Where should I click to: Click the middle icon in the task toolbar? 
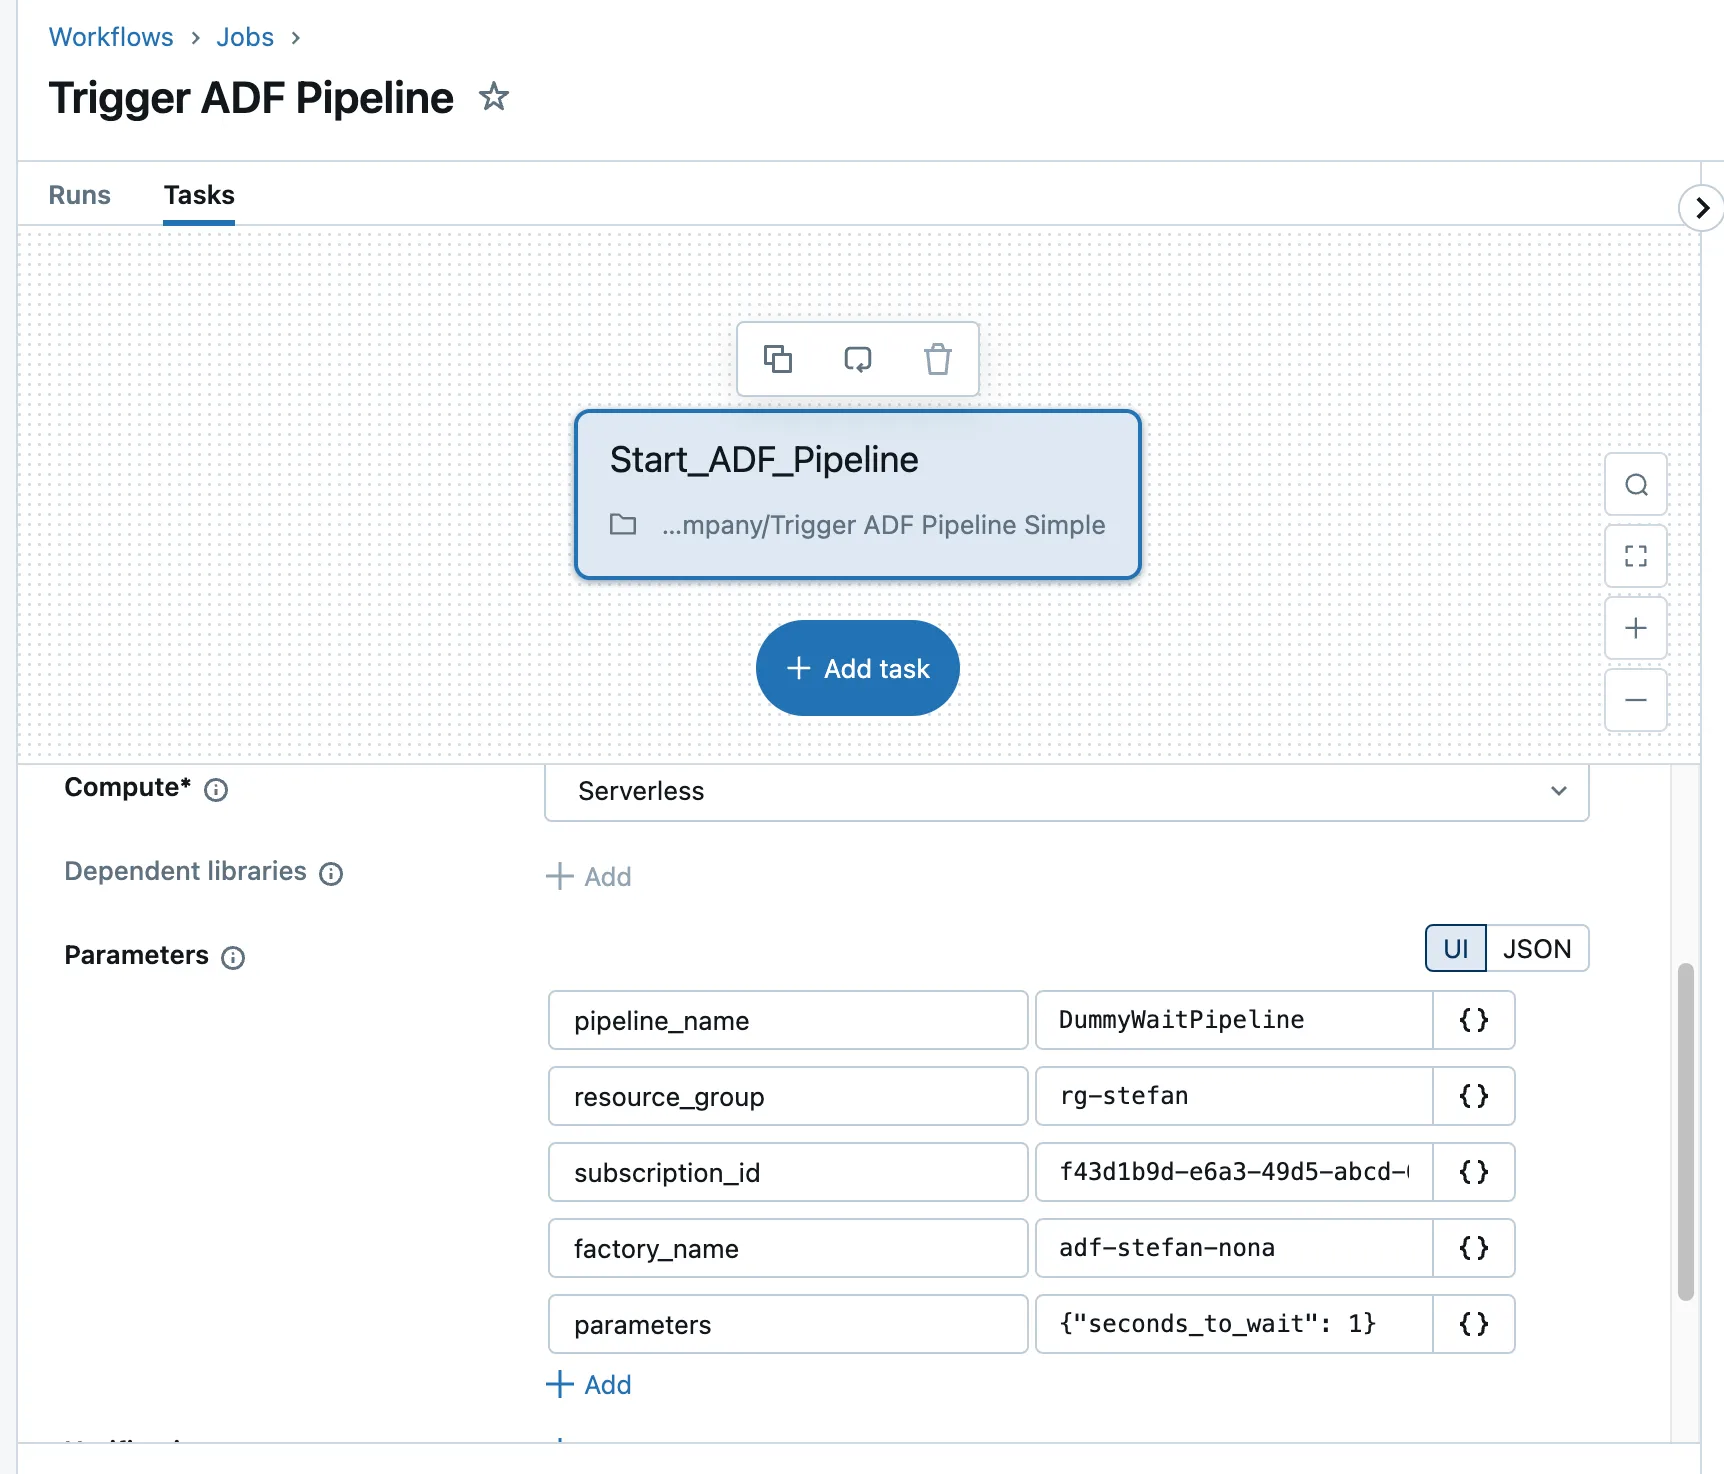click(857, 359)
